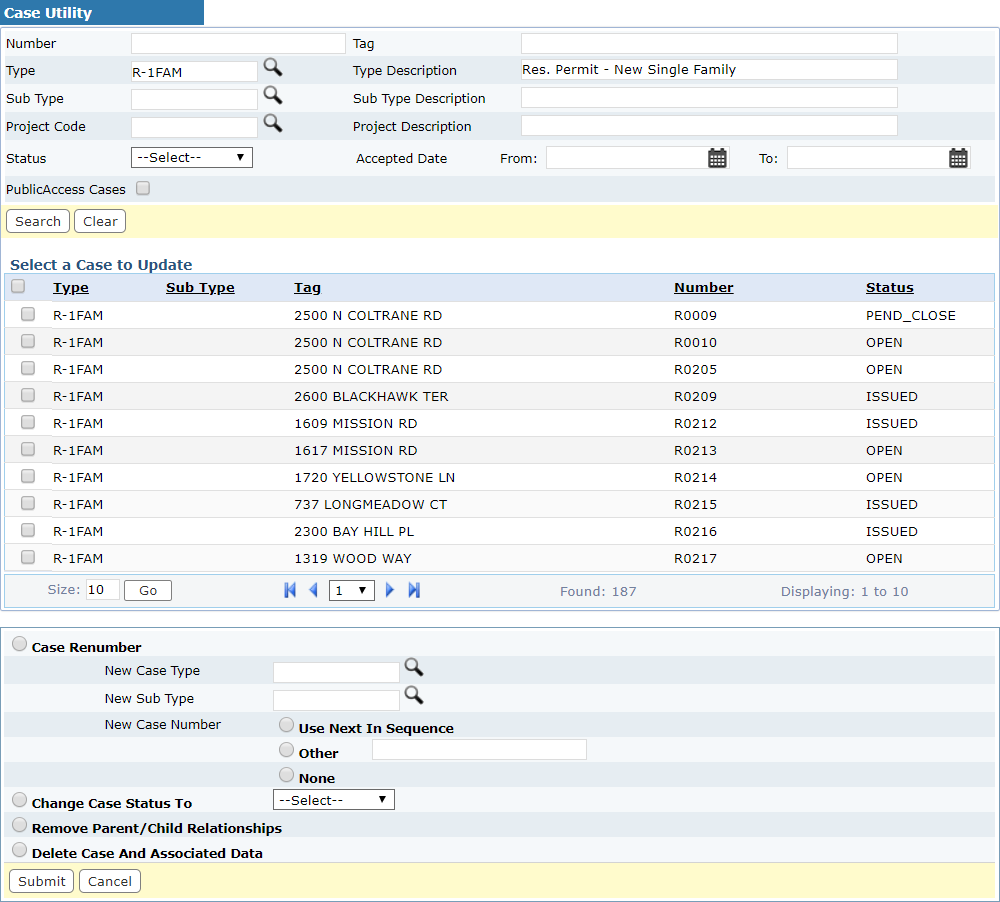1000x902 pixels.
Task: Enable the PublicAccess Cases checkbox
Action: pyautogui.click(x=143, y=188)
